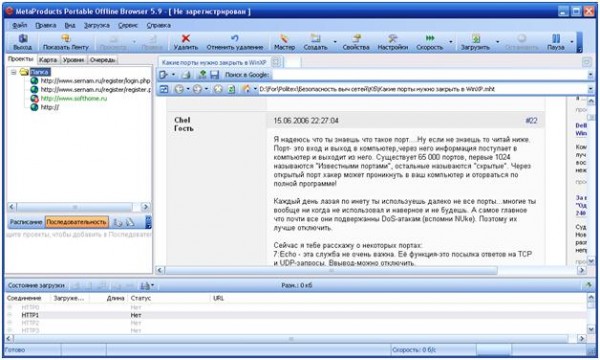Click the URL column header
The width and height of the screenshot is (600, 360).
click(x=218, y=298)
